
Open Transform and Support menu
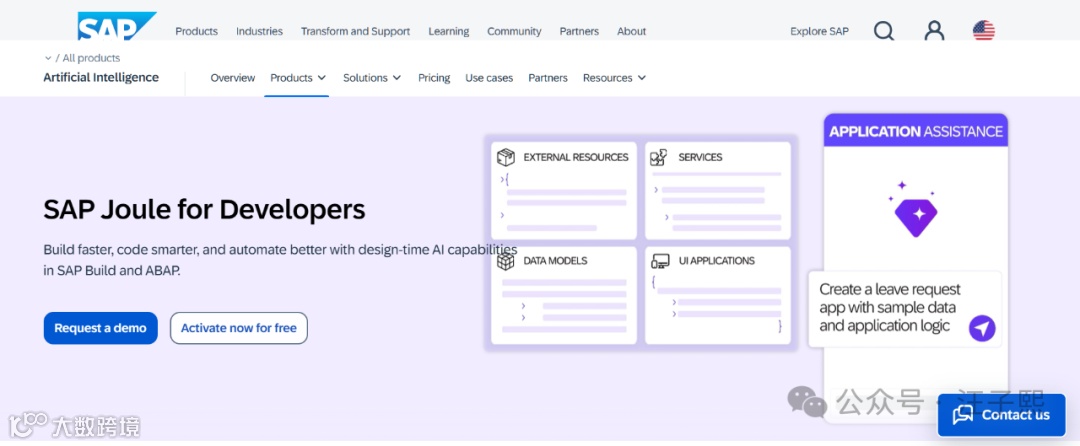(355, 31)
